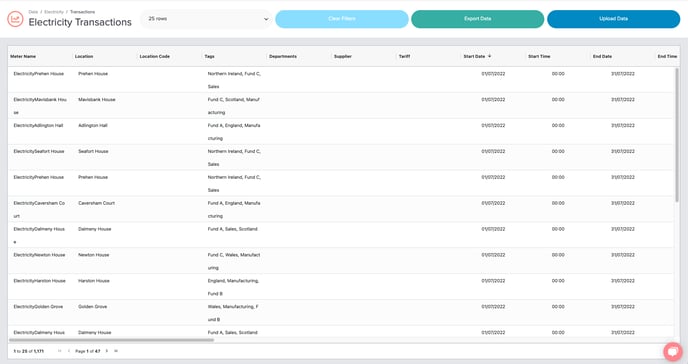688x364 pixels.
Task: Sort by the End Date column header
Action: pyautogui.click(x=602, y=56)
